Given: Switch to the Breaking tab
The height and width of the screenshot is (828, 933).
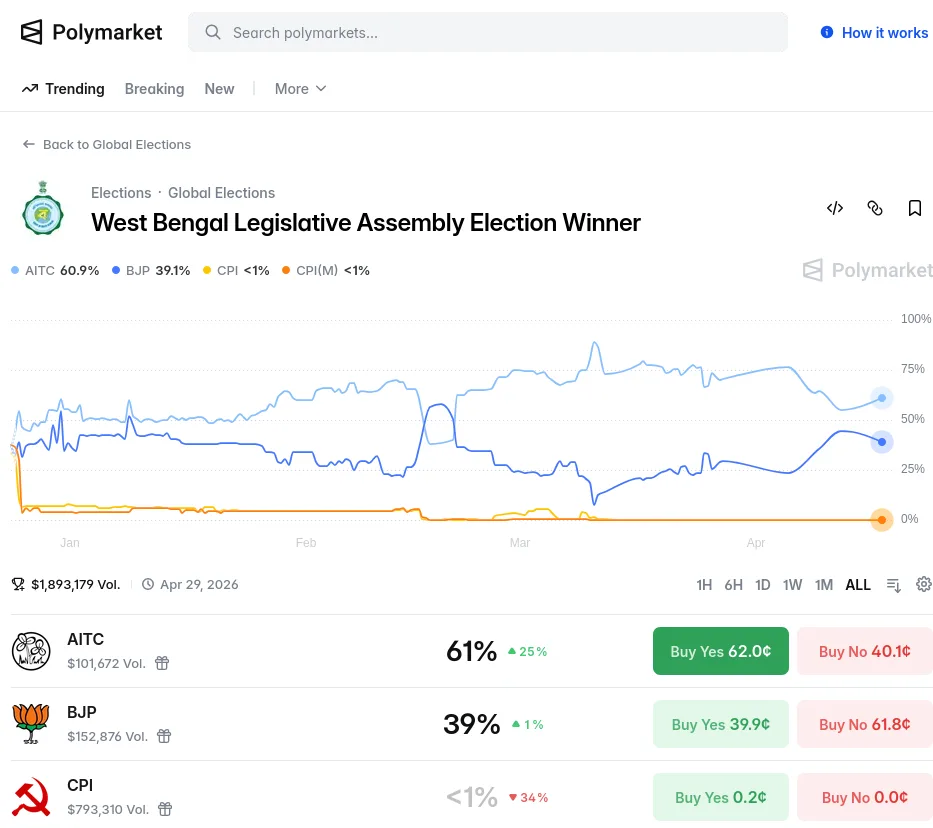Looking at the screenshot, I should pos(154,89).
